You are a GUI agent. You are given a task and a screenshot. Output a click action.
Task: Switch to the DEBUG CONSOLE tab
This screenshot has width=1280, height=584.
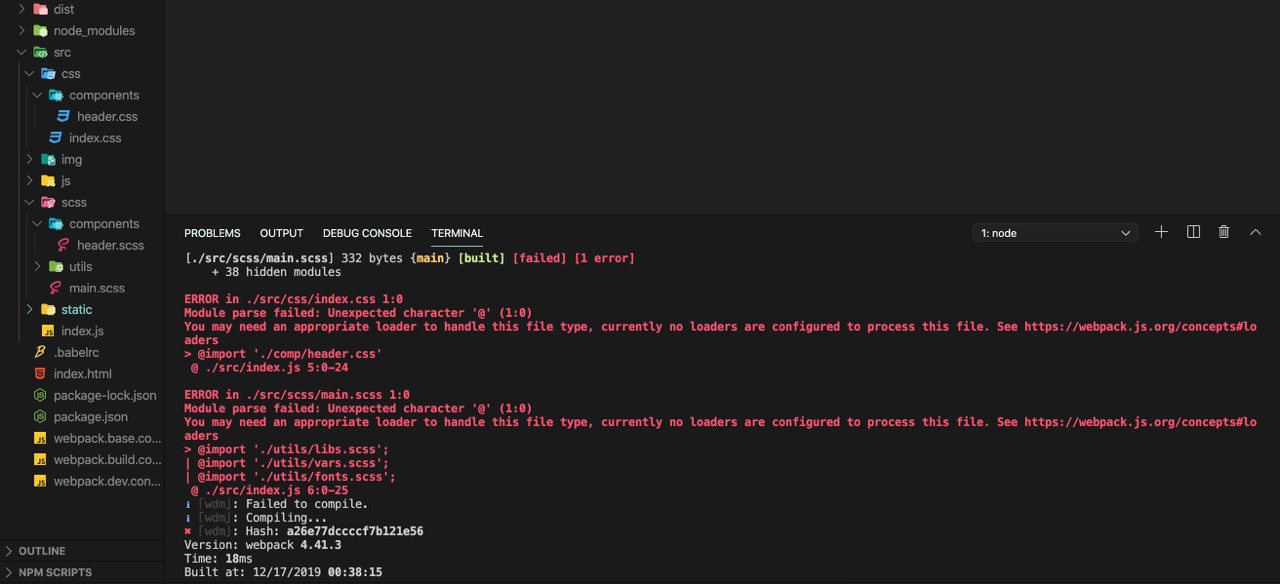click(x=367, y=233)
